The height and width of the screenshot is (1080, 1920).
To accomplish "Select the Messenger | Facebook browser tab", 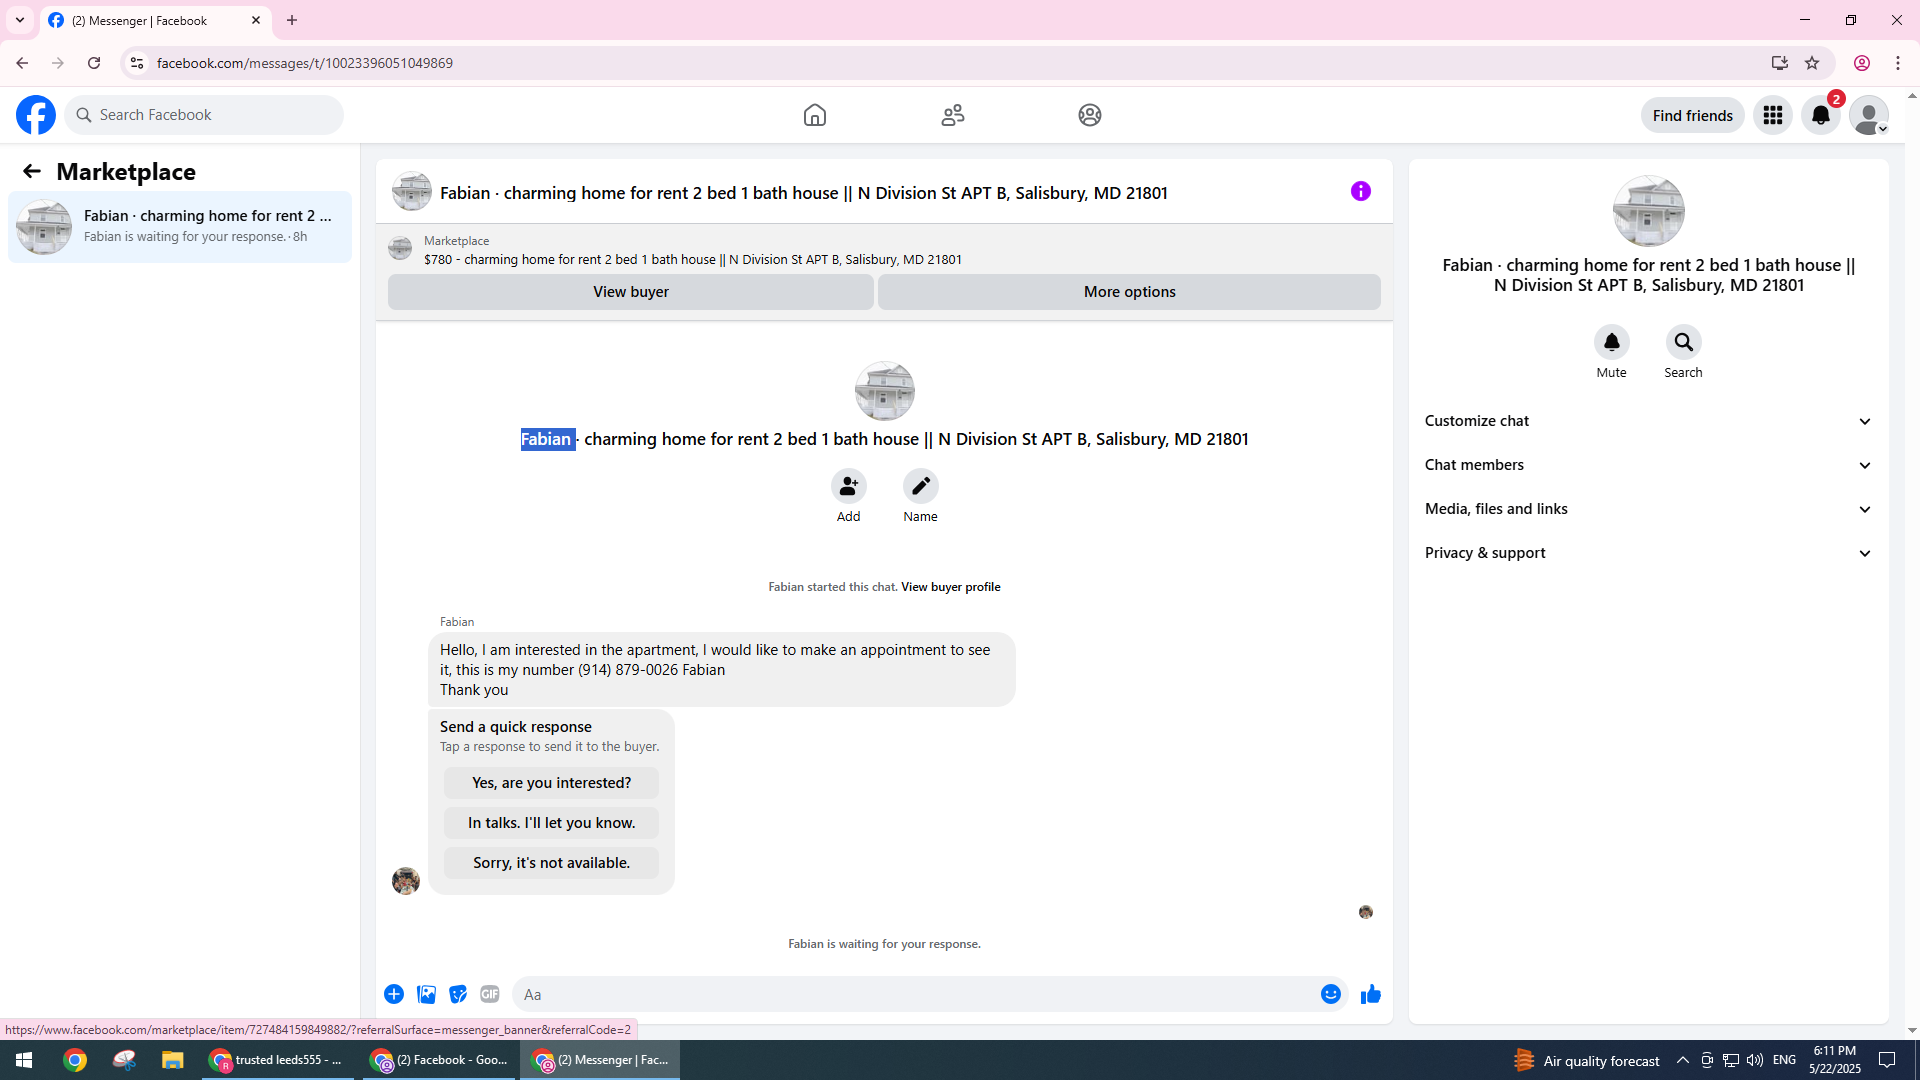I will tap(156, 20).
